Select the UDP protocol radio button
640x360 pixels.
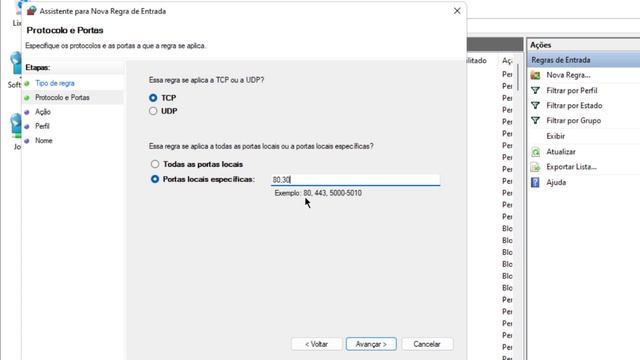(153, 111)
